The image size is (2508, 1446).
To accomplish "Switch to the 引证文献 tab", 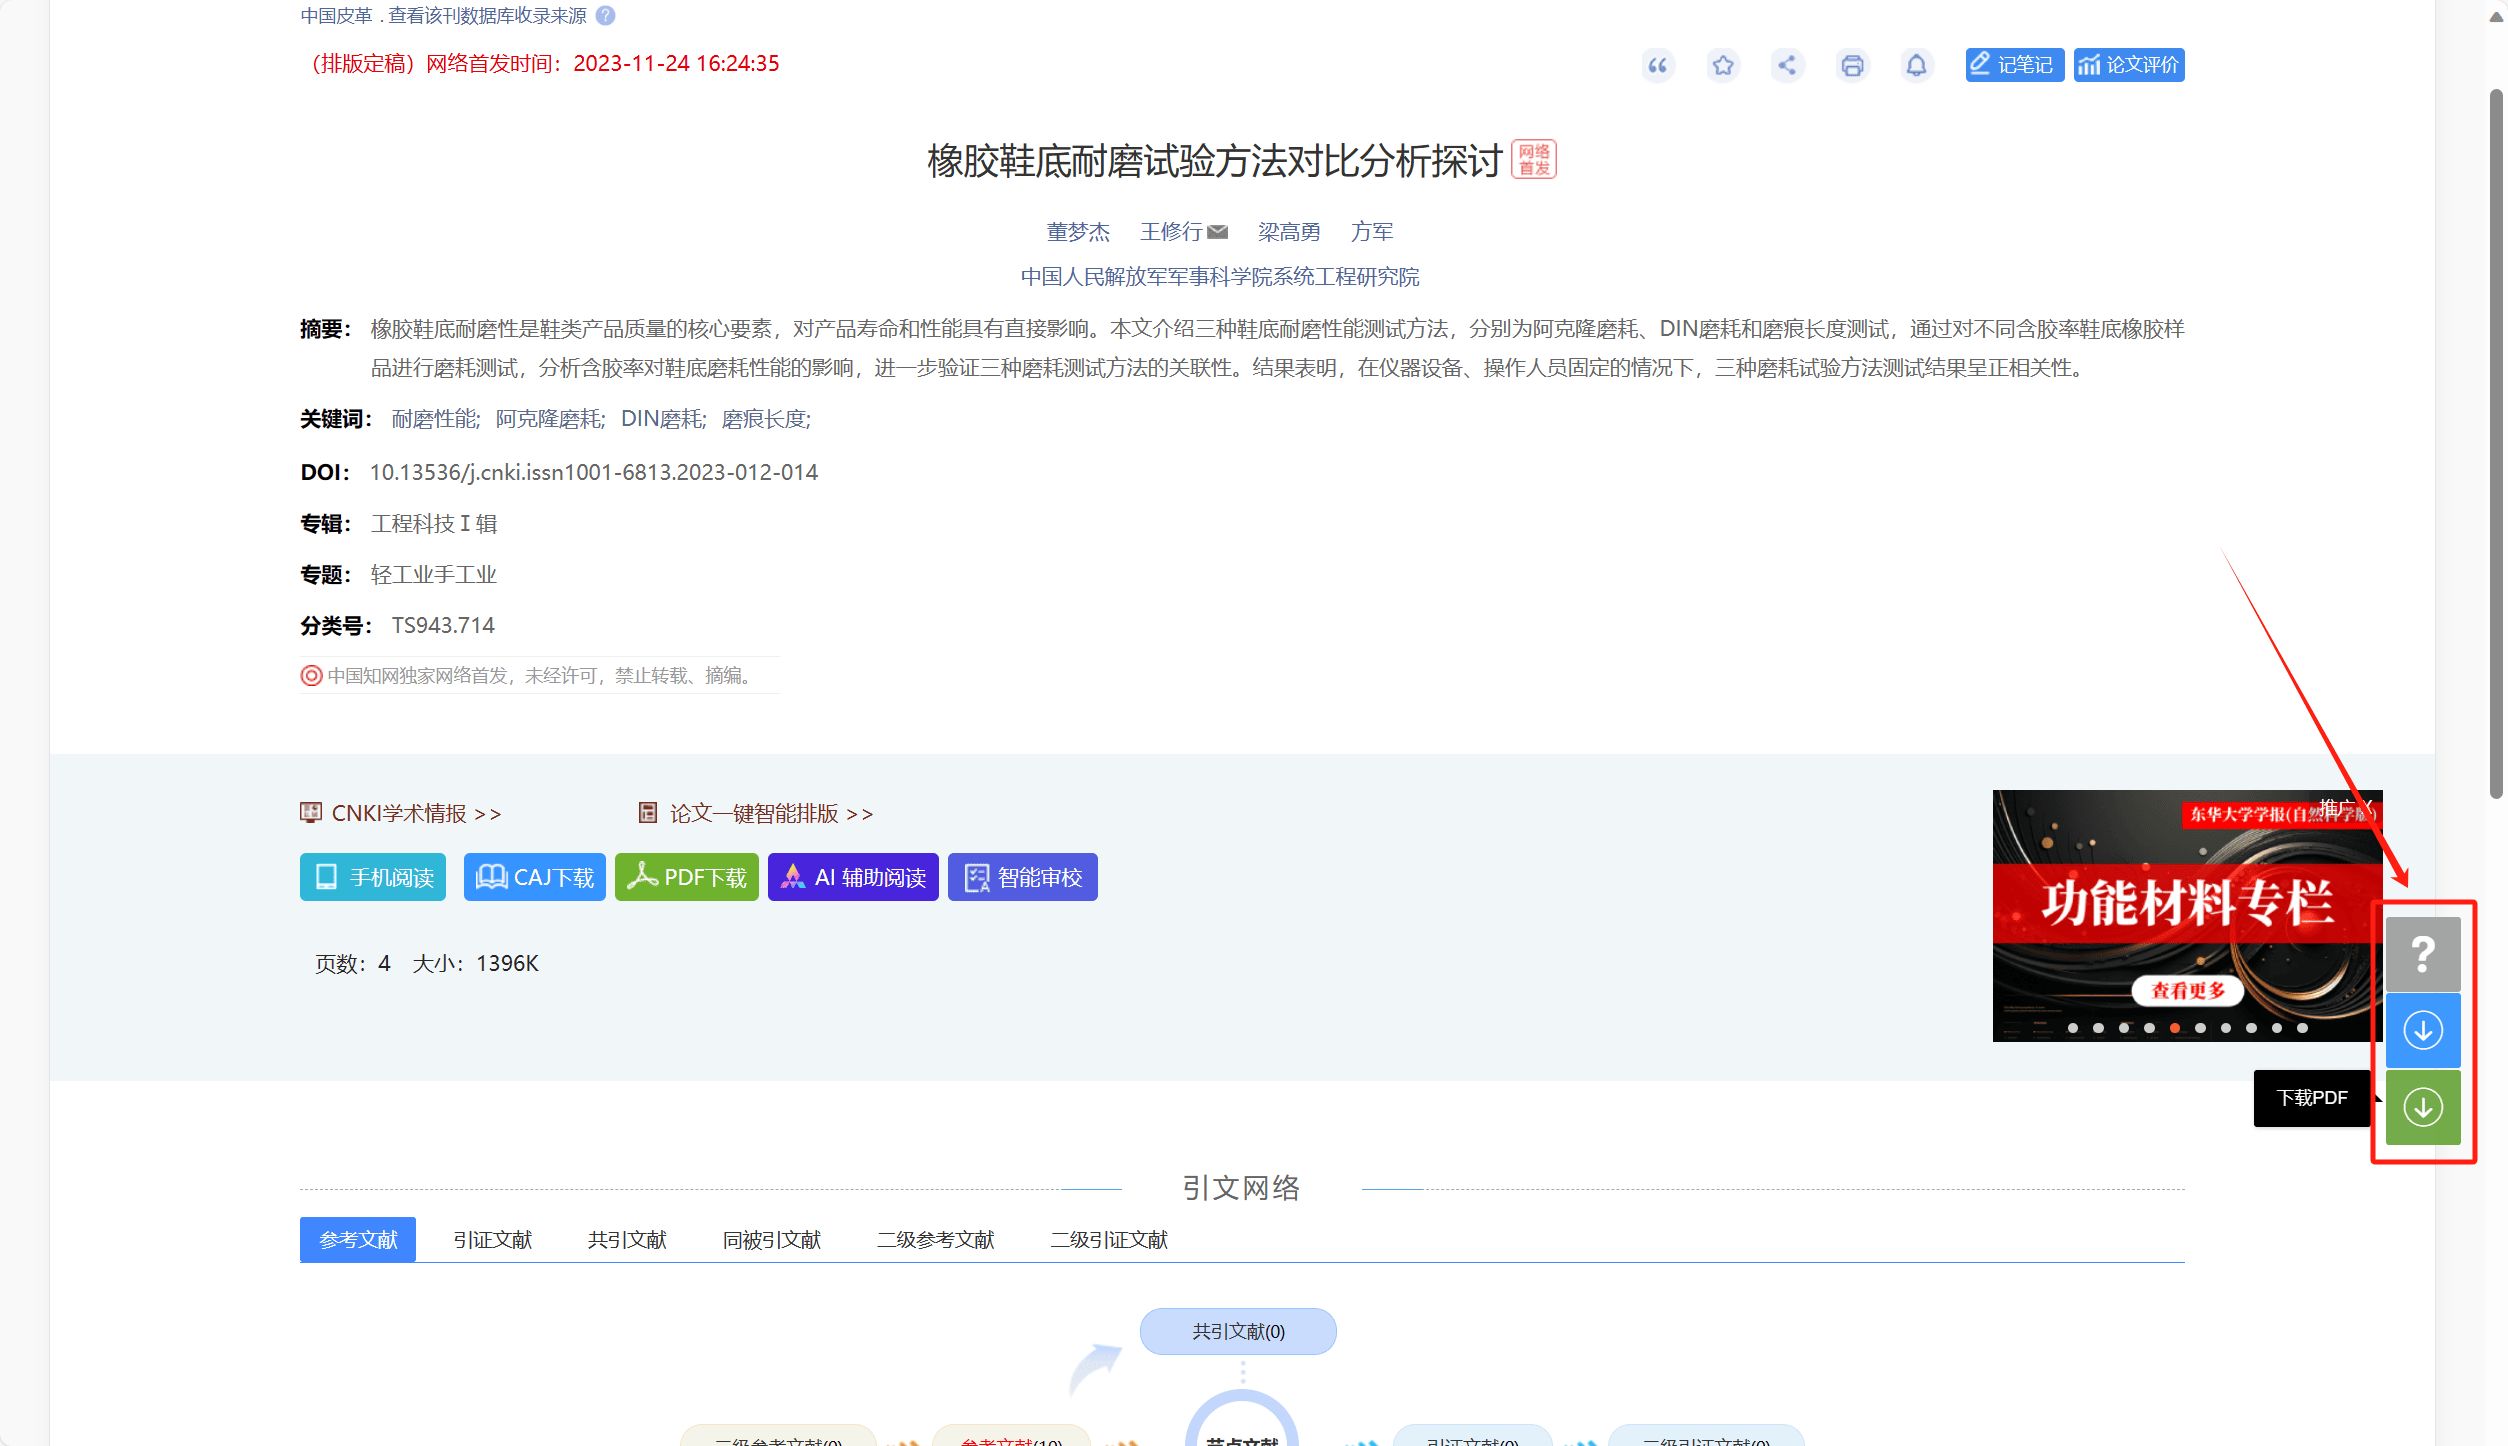I will coord(493,1239).
